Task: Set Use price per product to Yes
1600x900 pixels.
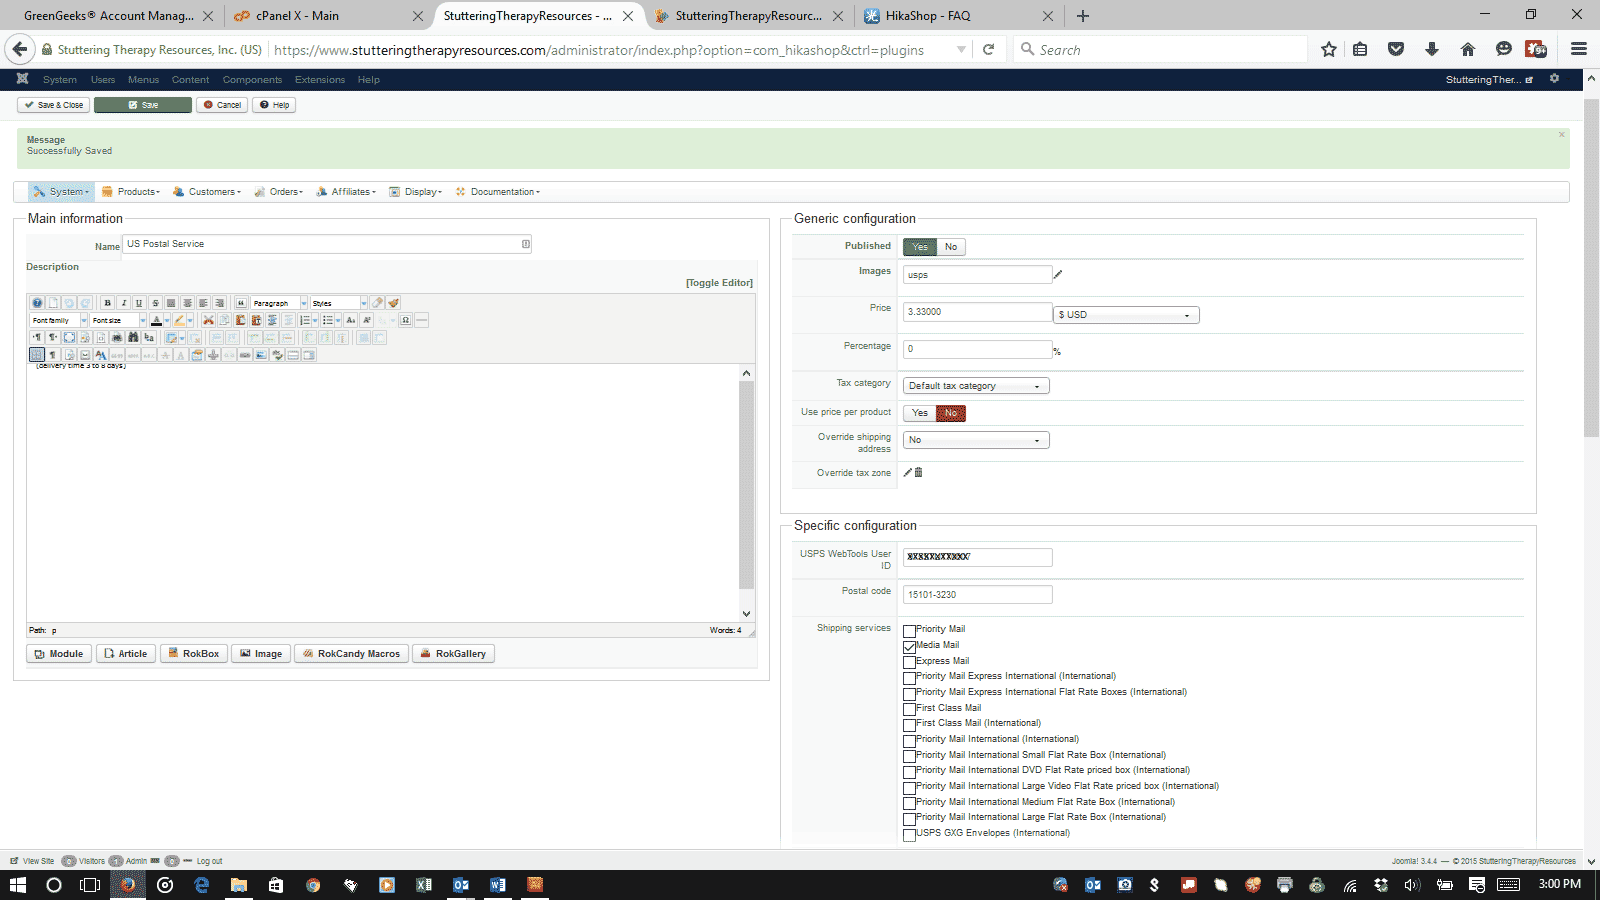Action: click(920, 413)
